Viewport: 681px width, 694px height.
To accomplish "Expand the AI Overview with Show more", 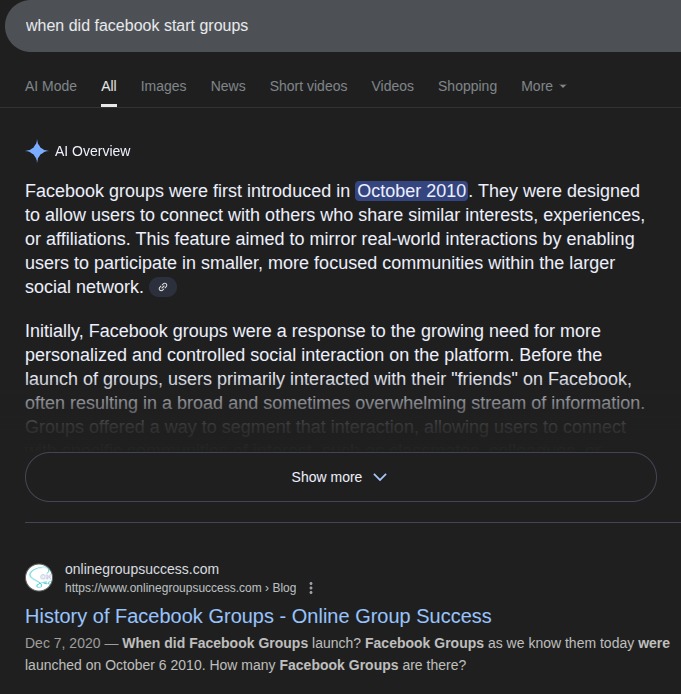I will [341, 477].
